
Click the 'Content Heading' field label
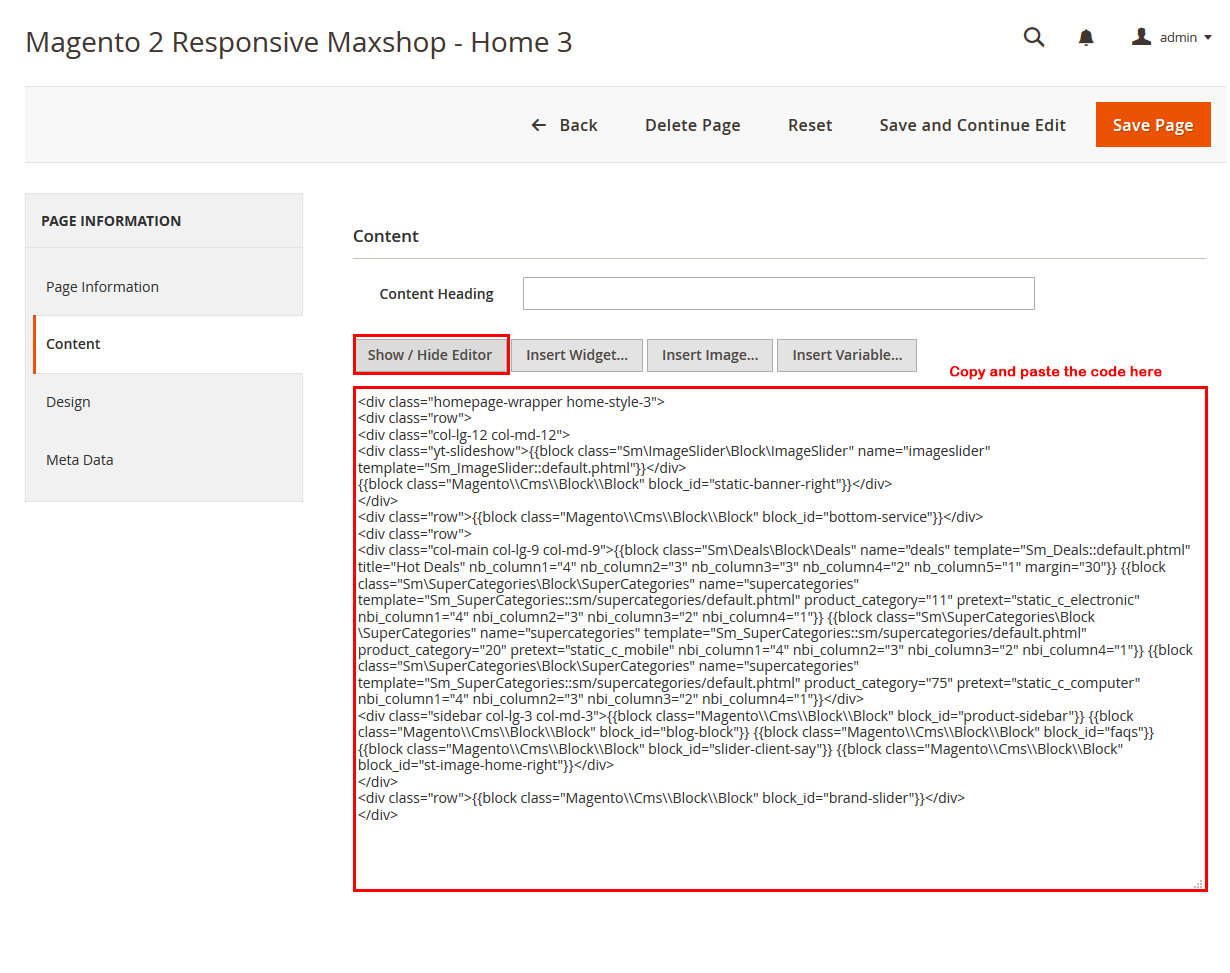437,294
